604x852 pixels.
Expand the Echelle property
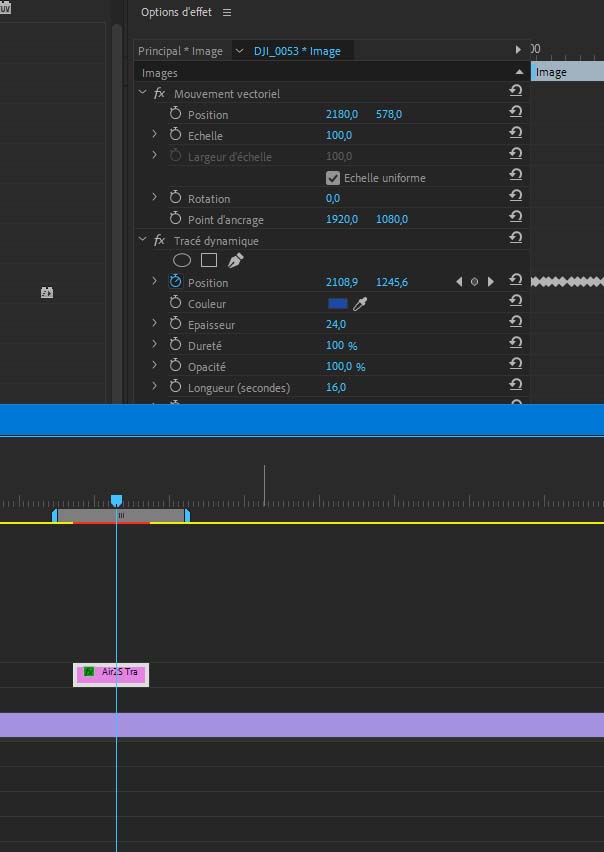click(154, 135)
